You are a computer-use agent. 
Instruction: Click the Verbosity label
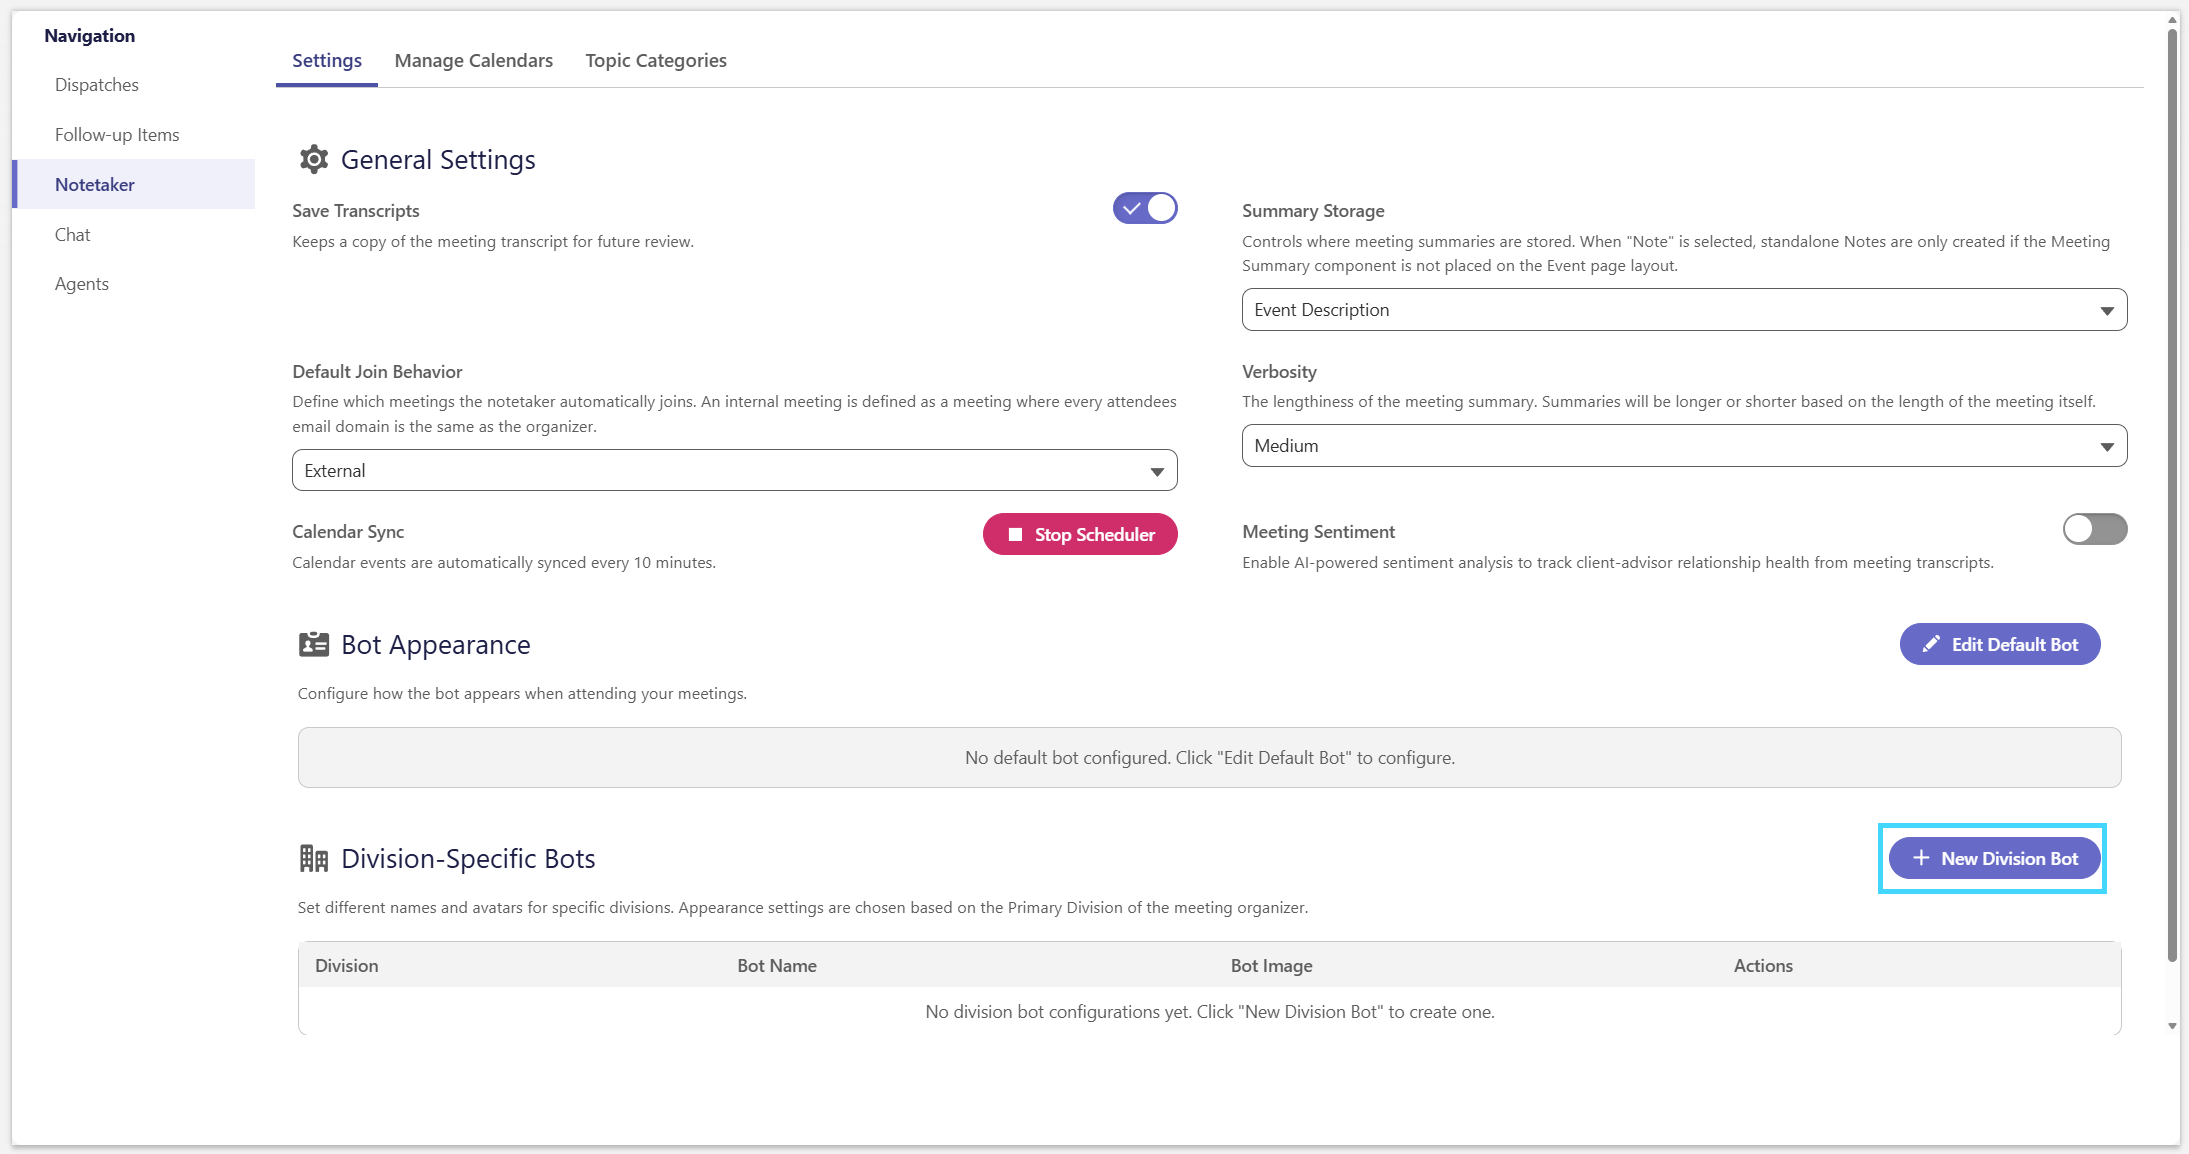click(x=1279, y=371)
